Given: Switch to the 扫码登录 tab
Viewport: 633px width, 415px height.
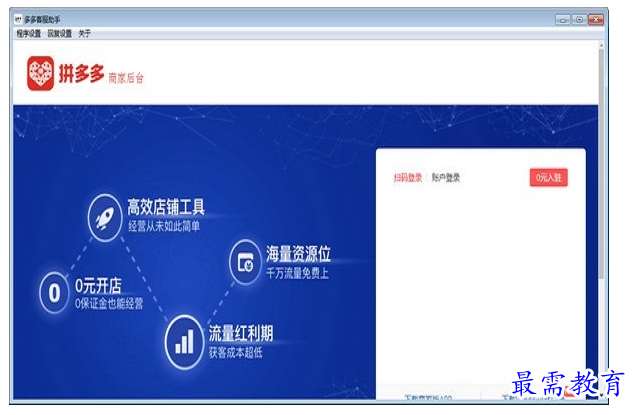Looking at the screenshot, I should [408, 178].
